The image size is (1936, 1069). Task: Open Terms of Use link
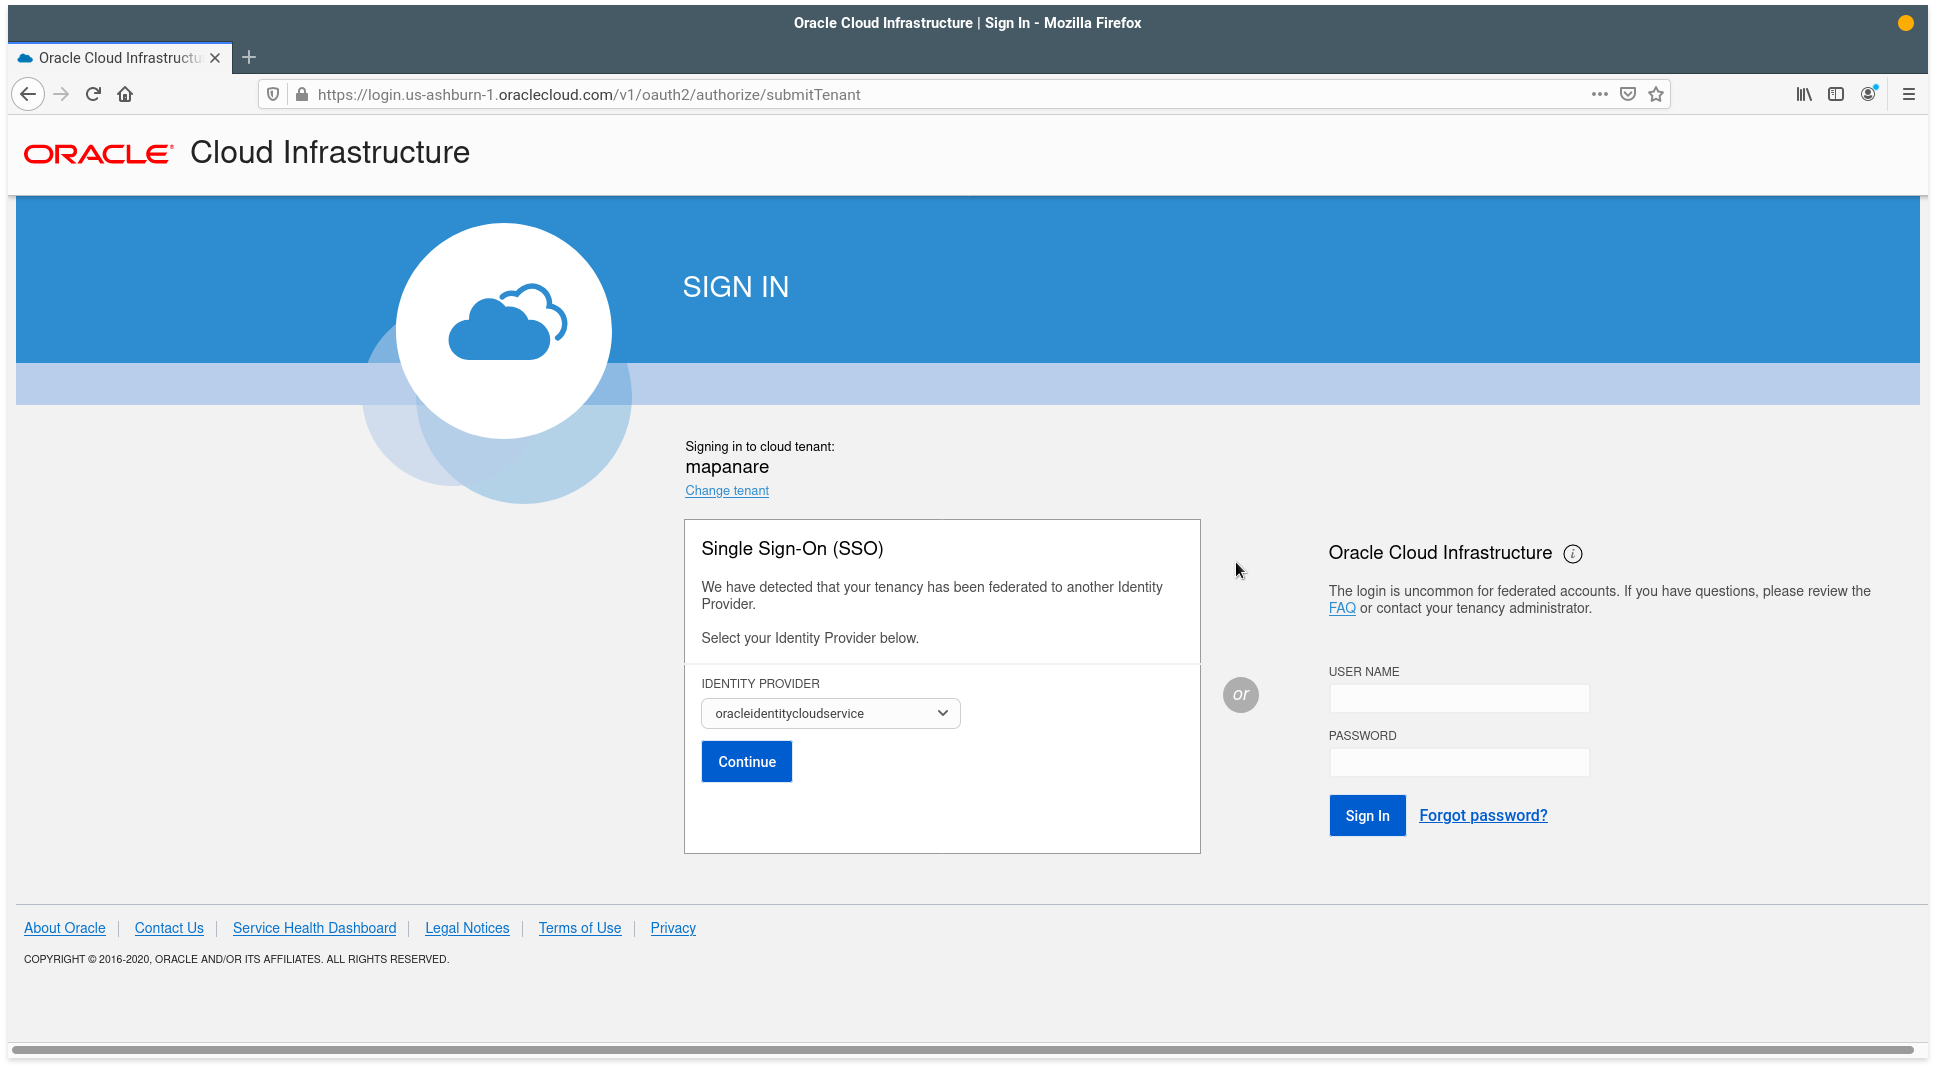[580, 928]
